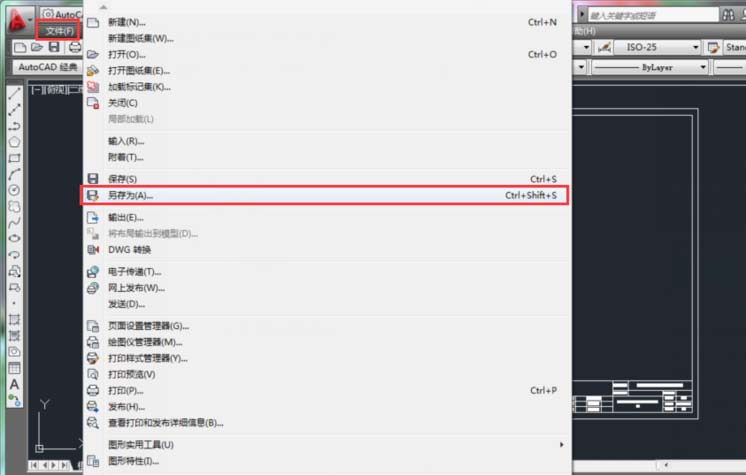Open the 文件(F) menu
This screenshot has height=475, width=746.
click(58, 31)
